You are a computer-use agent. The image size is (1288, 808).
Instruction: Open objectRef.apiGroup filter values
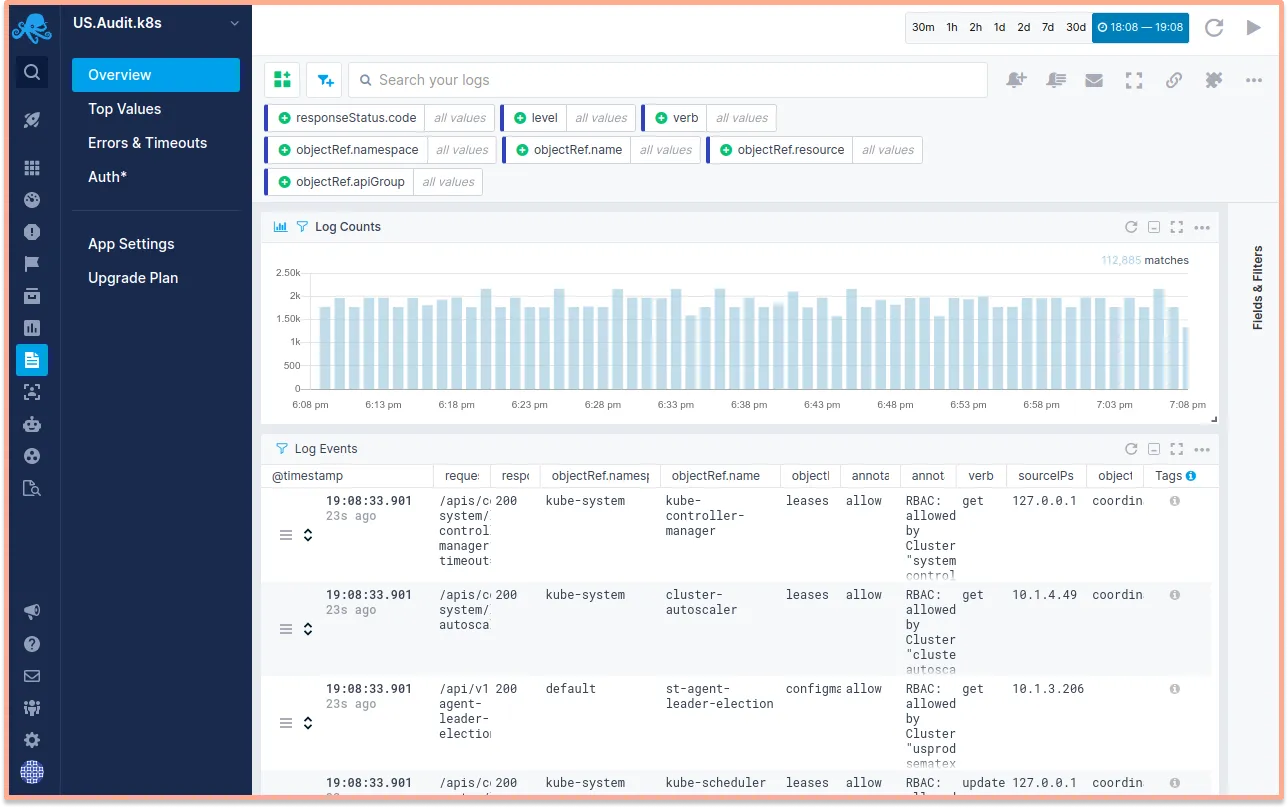click(448, 182)
